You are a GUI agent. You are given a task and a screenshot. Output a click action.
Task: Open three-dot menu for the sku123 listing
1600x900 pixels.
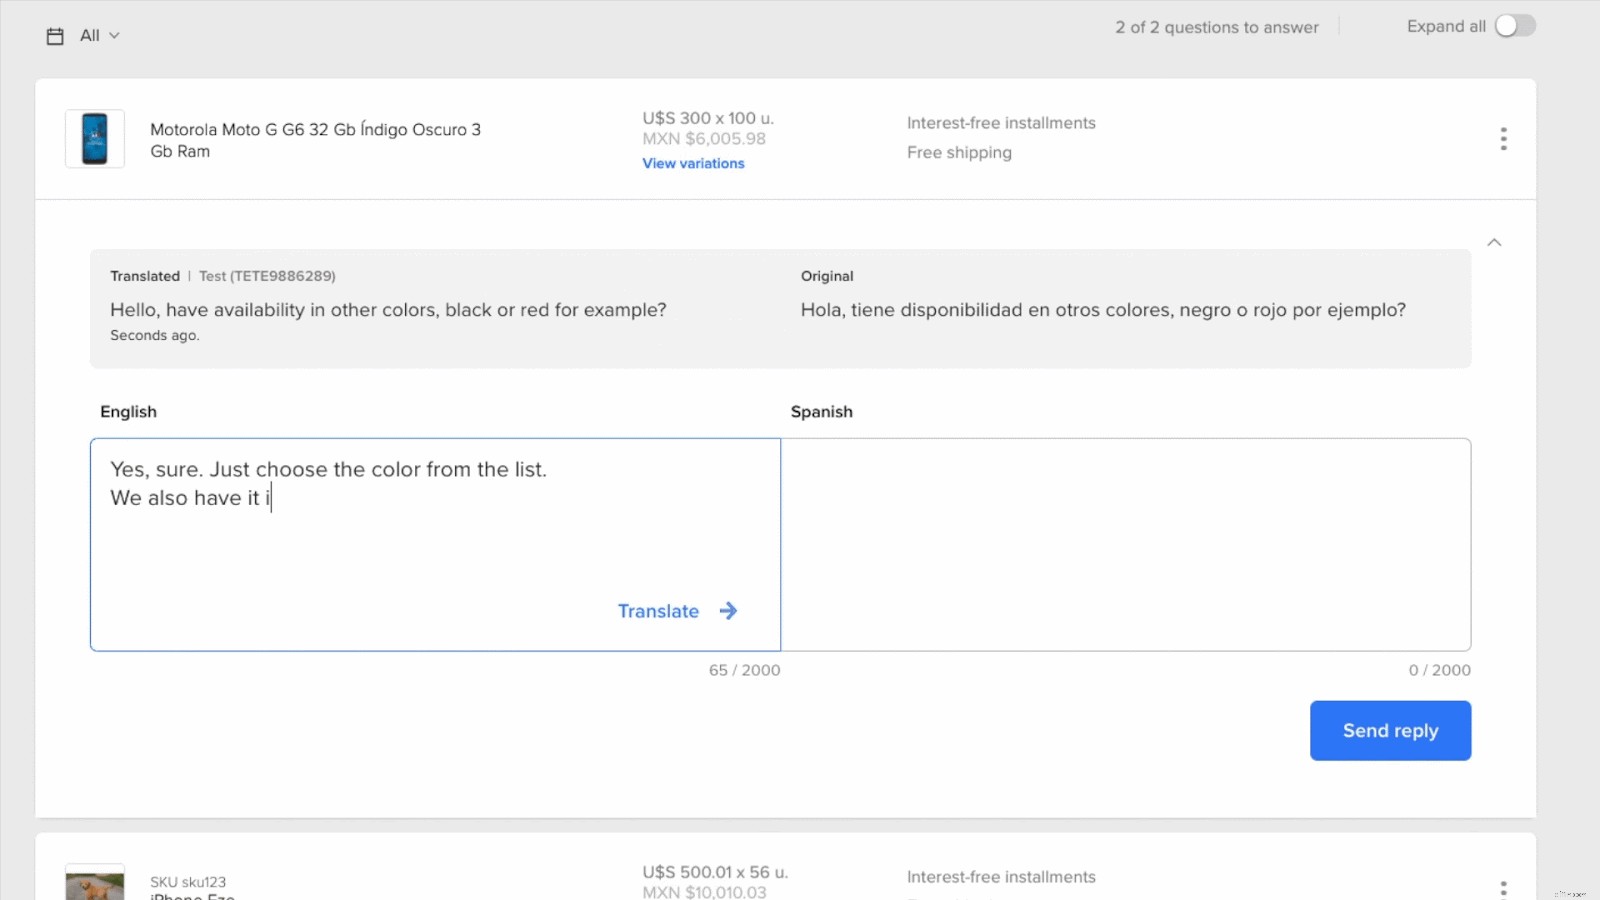click(1503, 888)
